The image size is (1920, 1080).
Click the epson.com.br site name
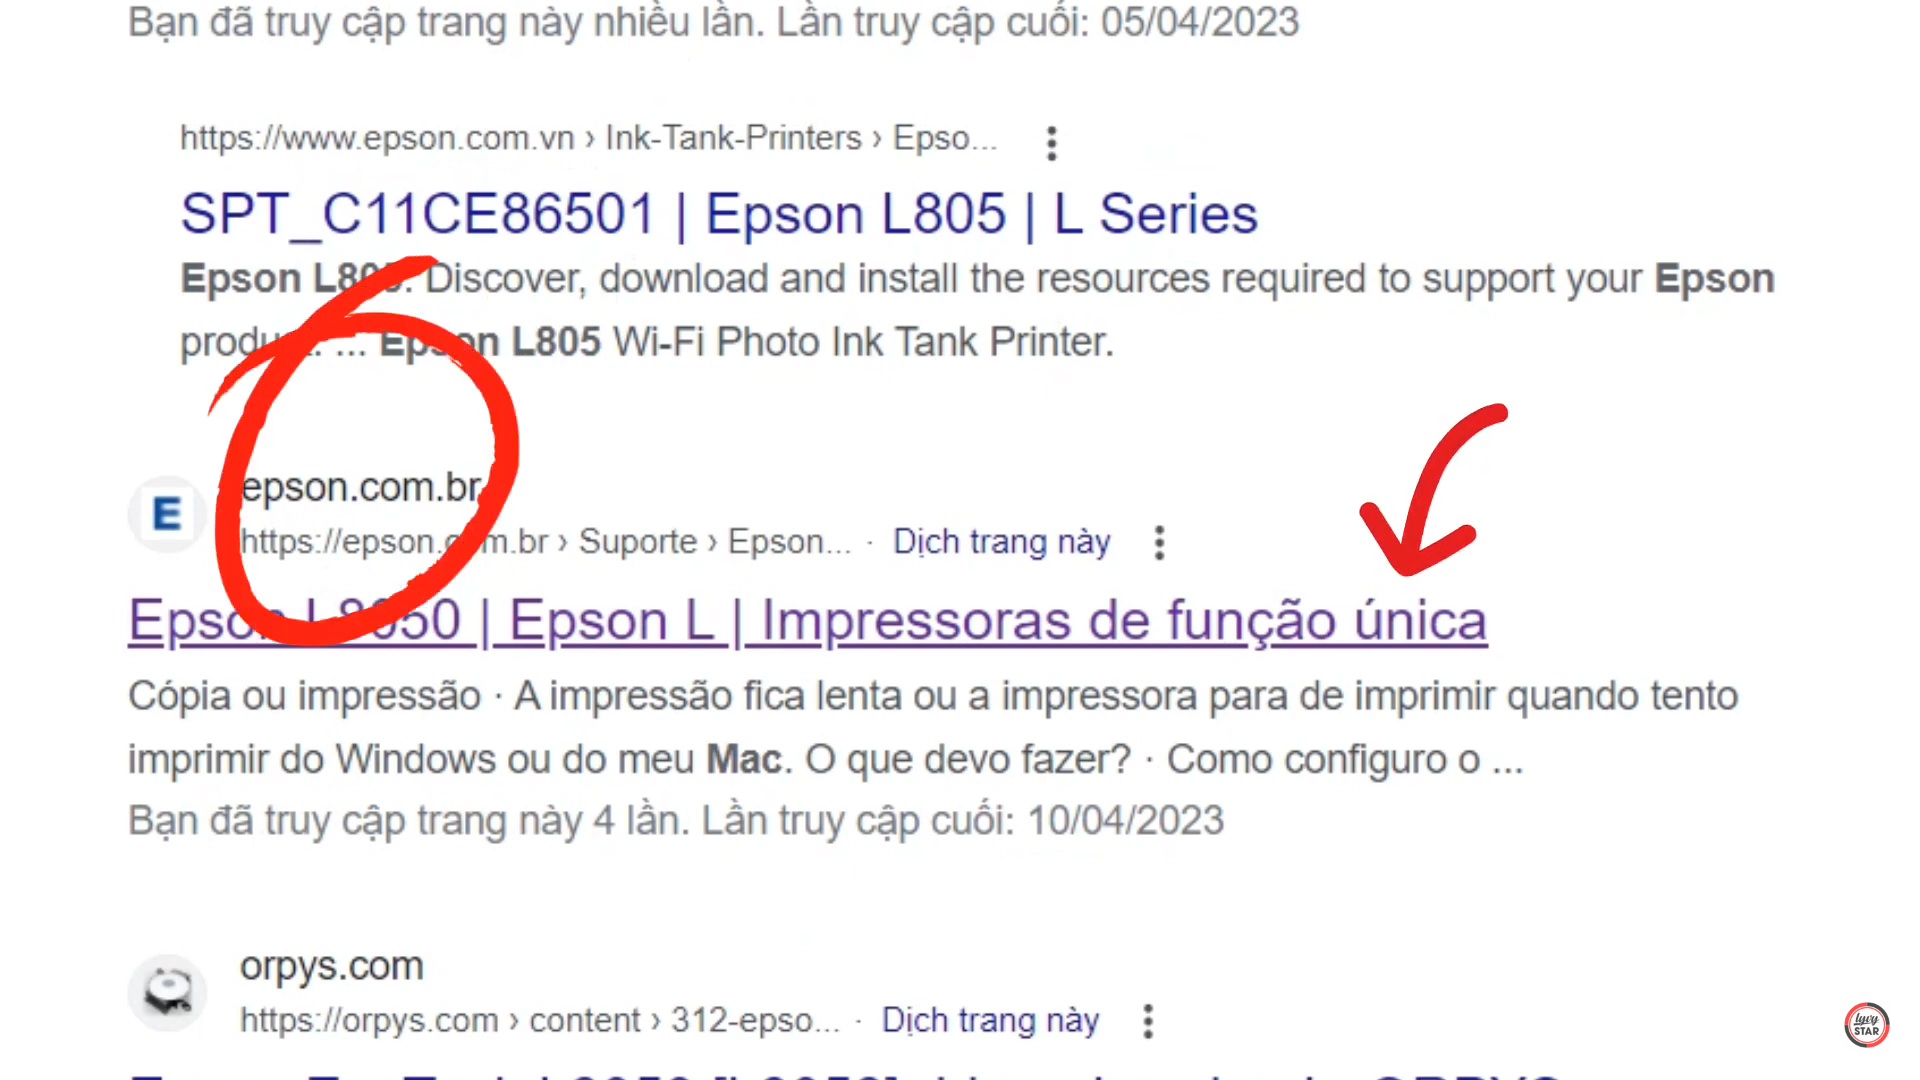[x=362, y=487]
